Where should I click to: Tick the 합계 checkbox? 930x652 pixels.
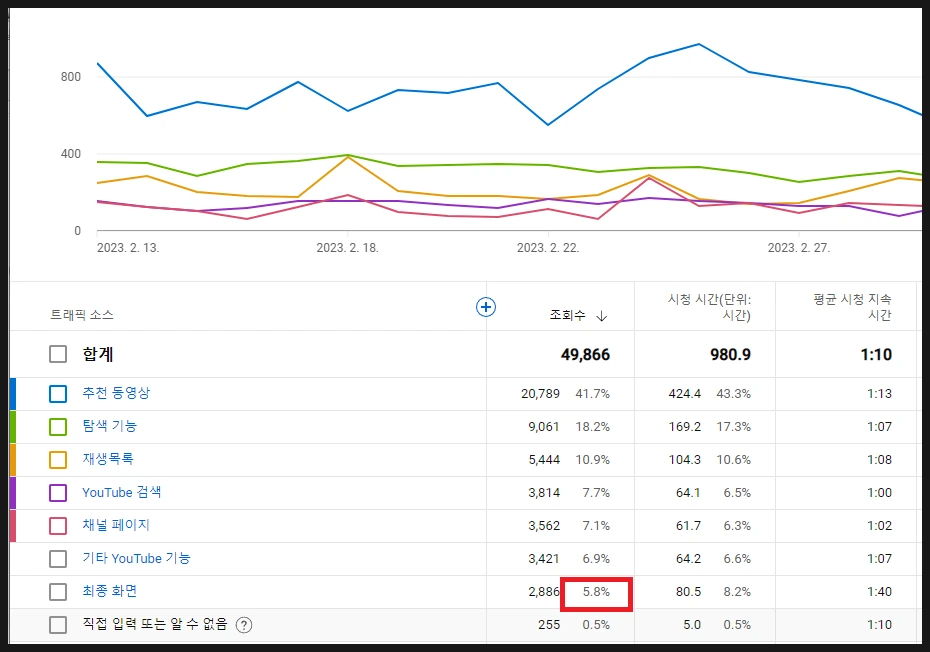point(58,354)
